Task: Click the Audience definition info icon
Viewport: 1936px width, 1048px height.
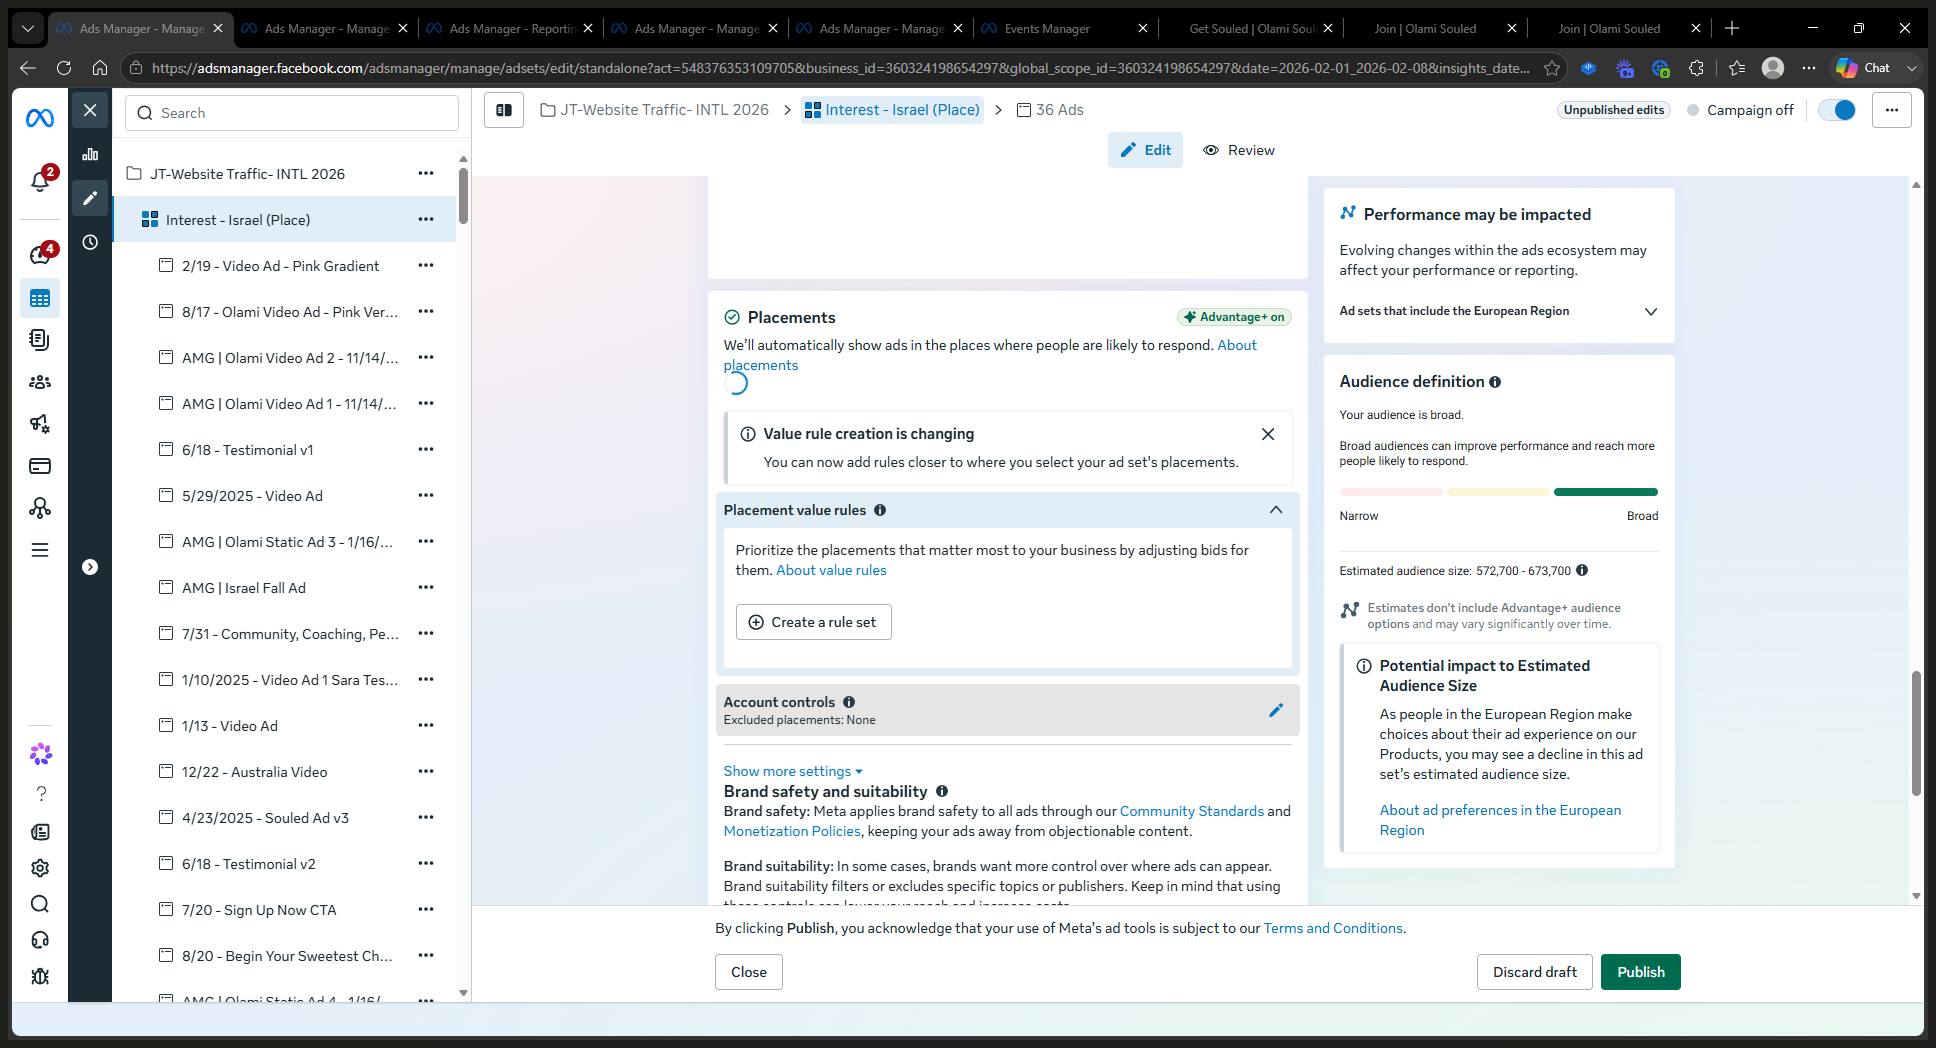Action: click(1495, 382)
